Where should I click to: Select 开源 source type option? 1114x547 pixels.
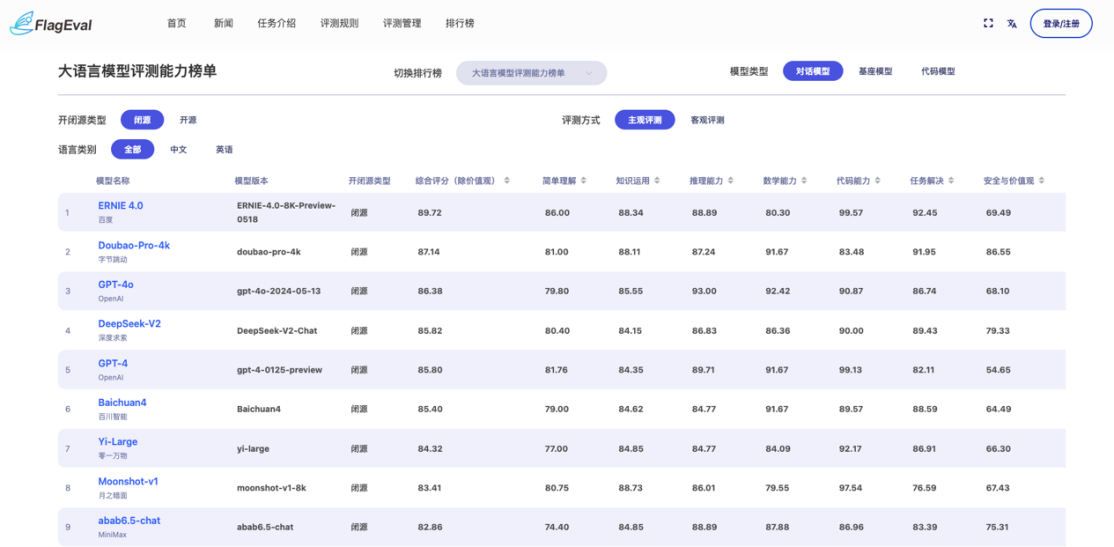pos(188,120)
